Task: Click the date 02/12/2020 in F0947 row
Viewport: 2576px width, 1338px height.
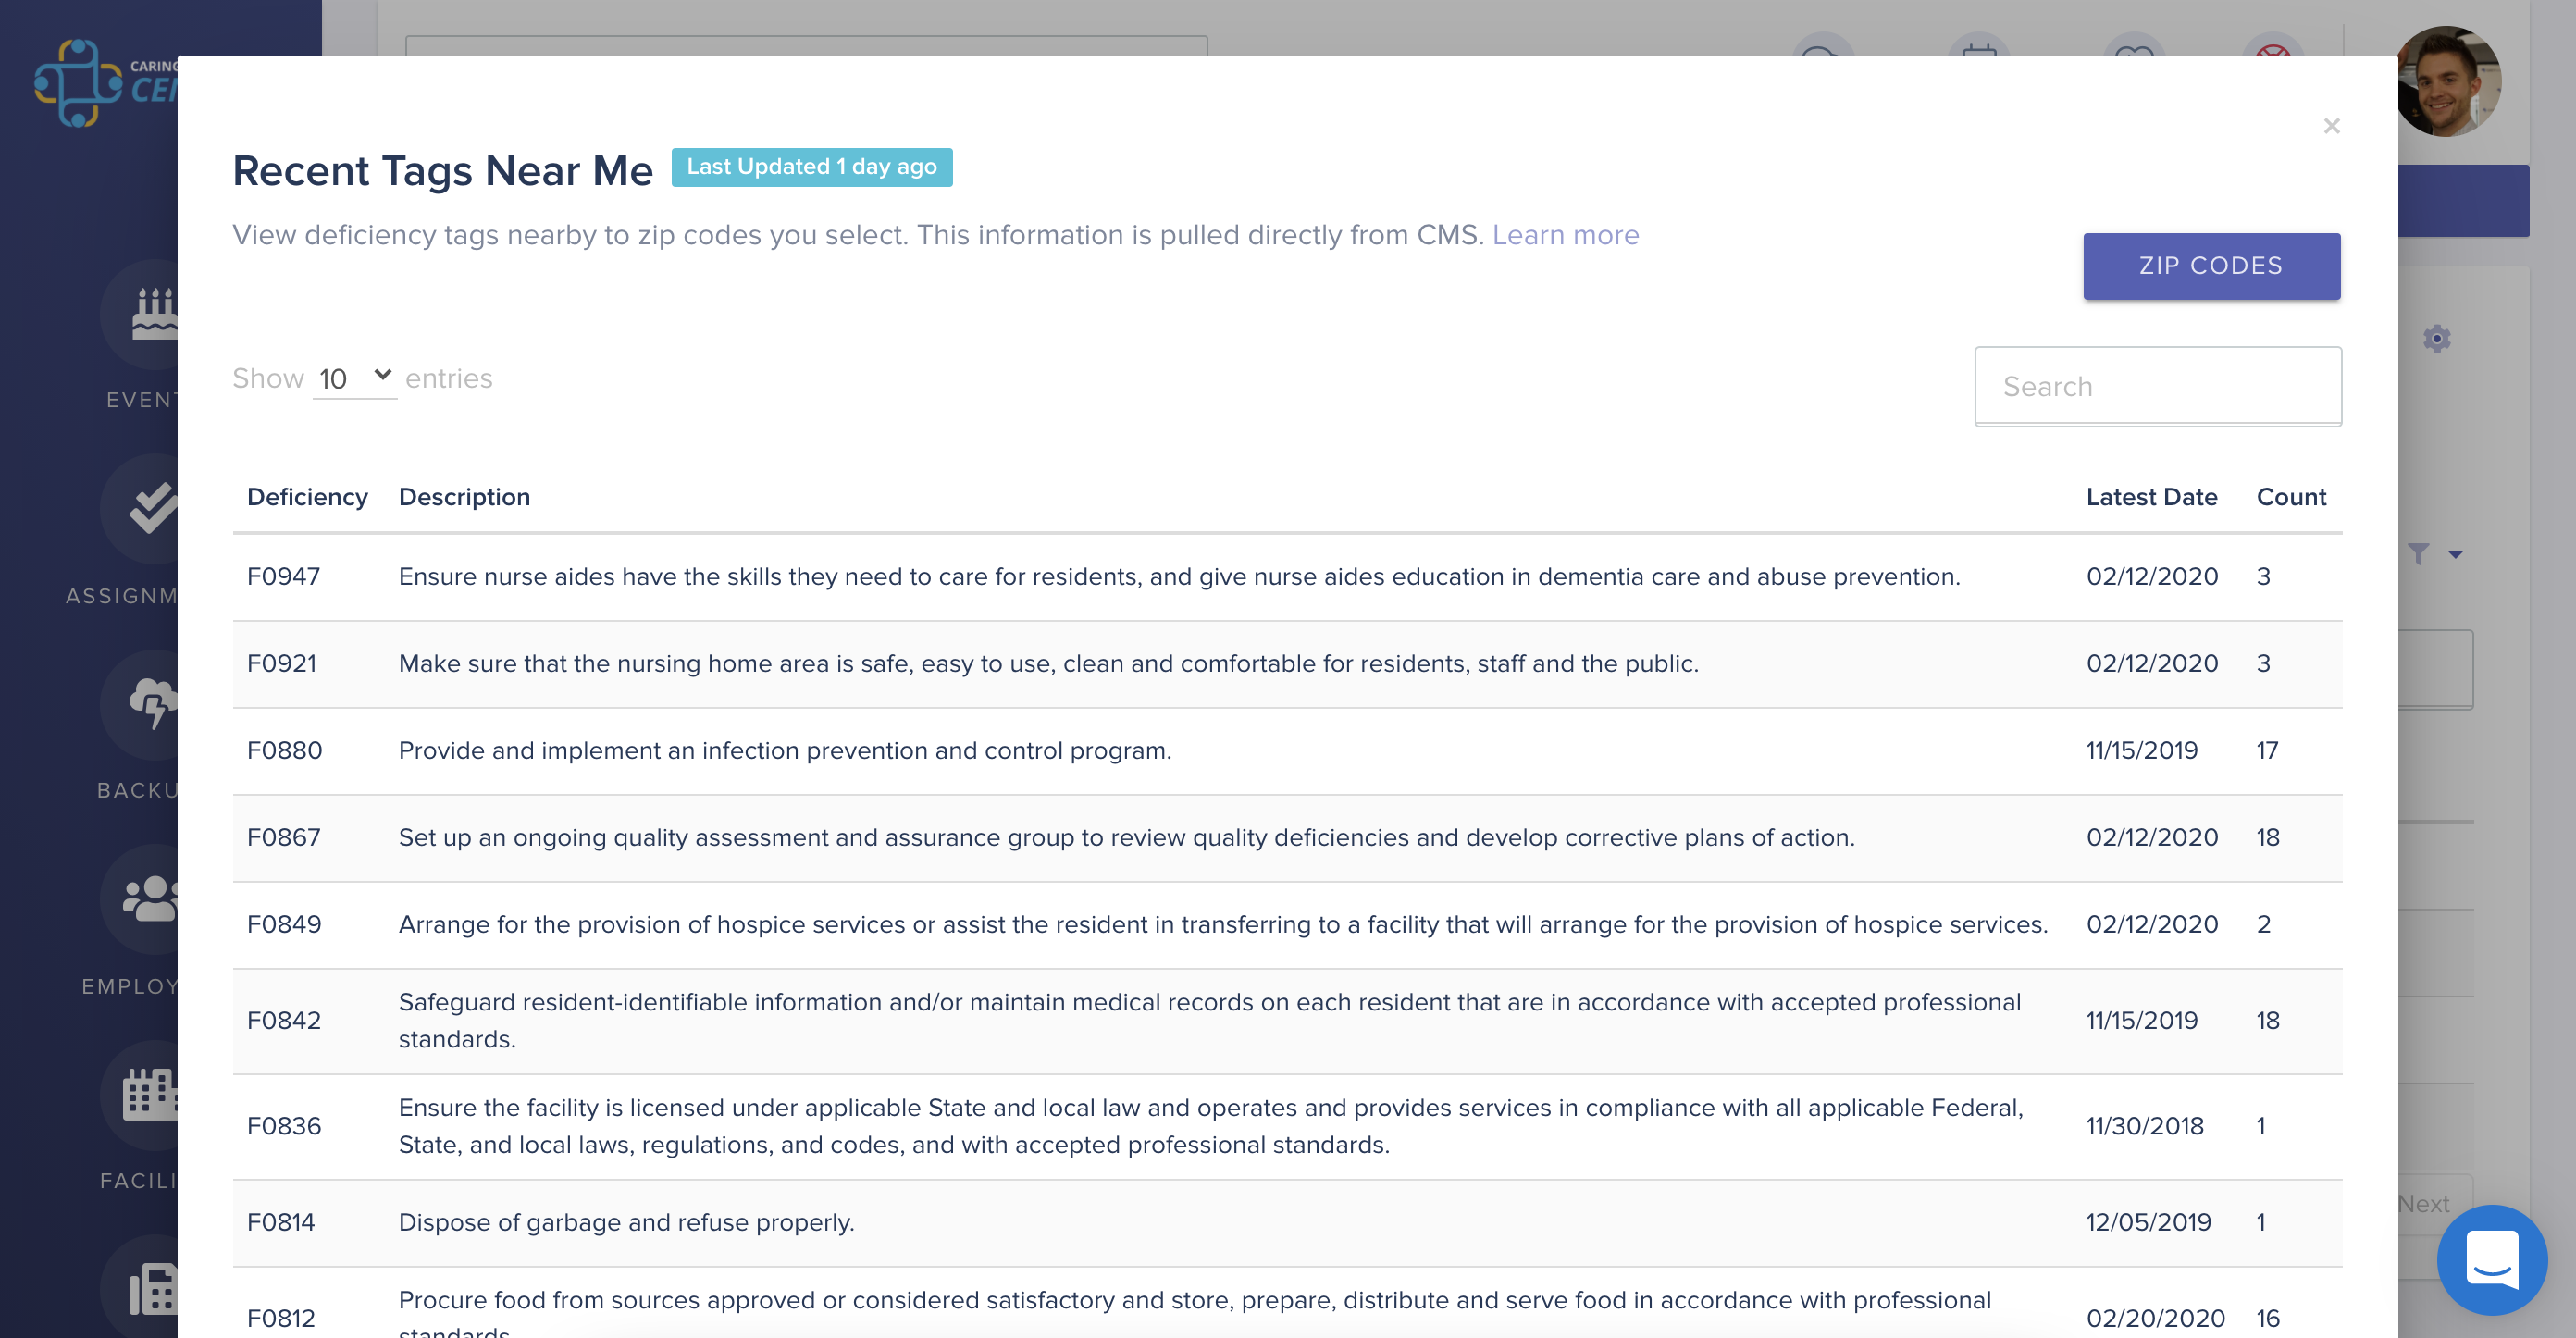Action: tap(2152, 577)
